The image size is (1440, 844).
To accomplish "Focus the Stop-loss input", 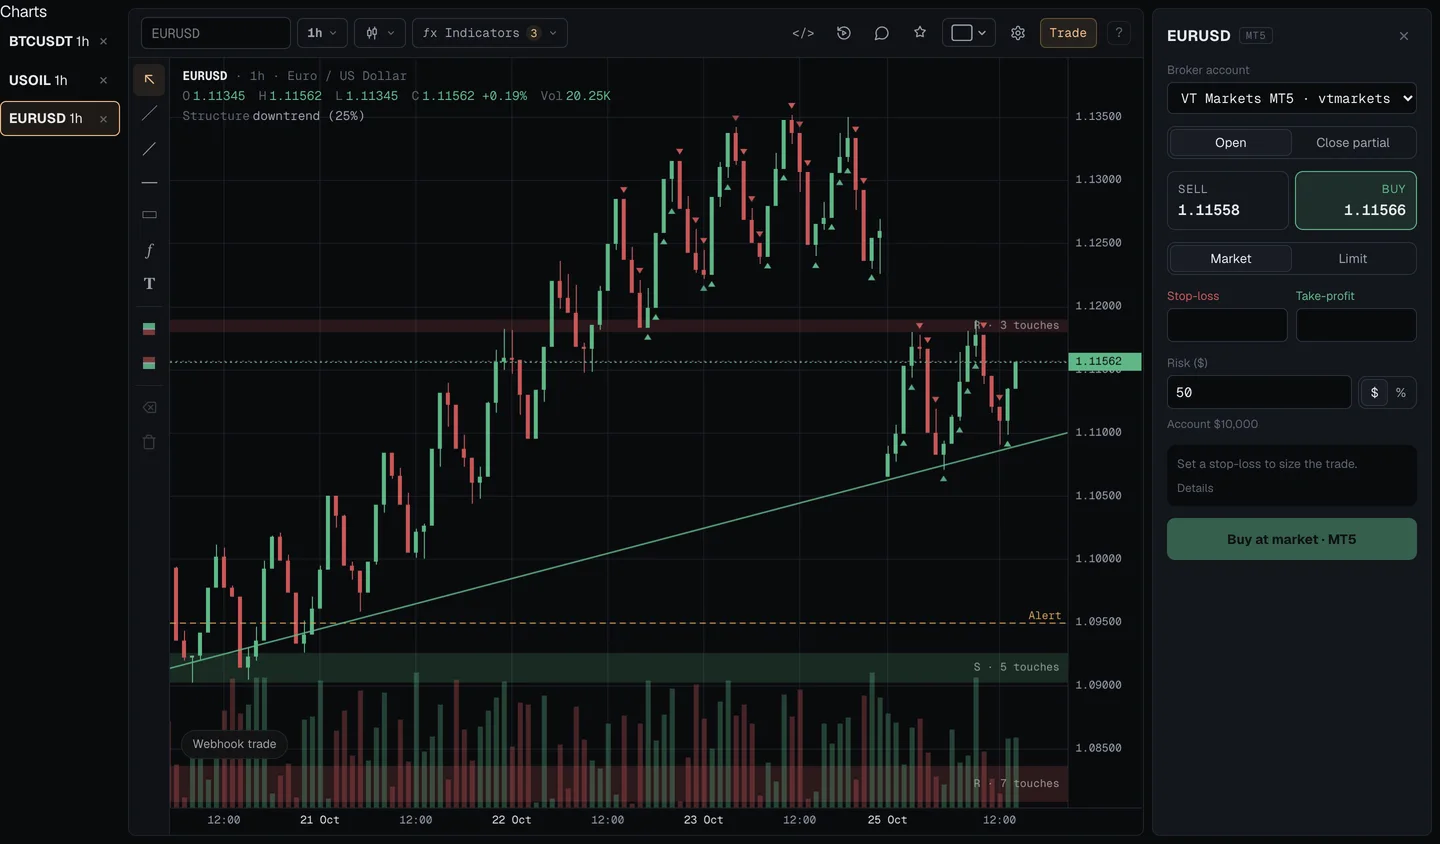I will pyautogui.click(x=1227, y=325).
